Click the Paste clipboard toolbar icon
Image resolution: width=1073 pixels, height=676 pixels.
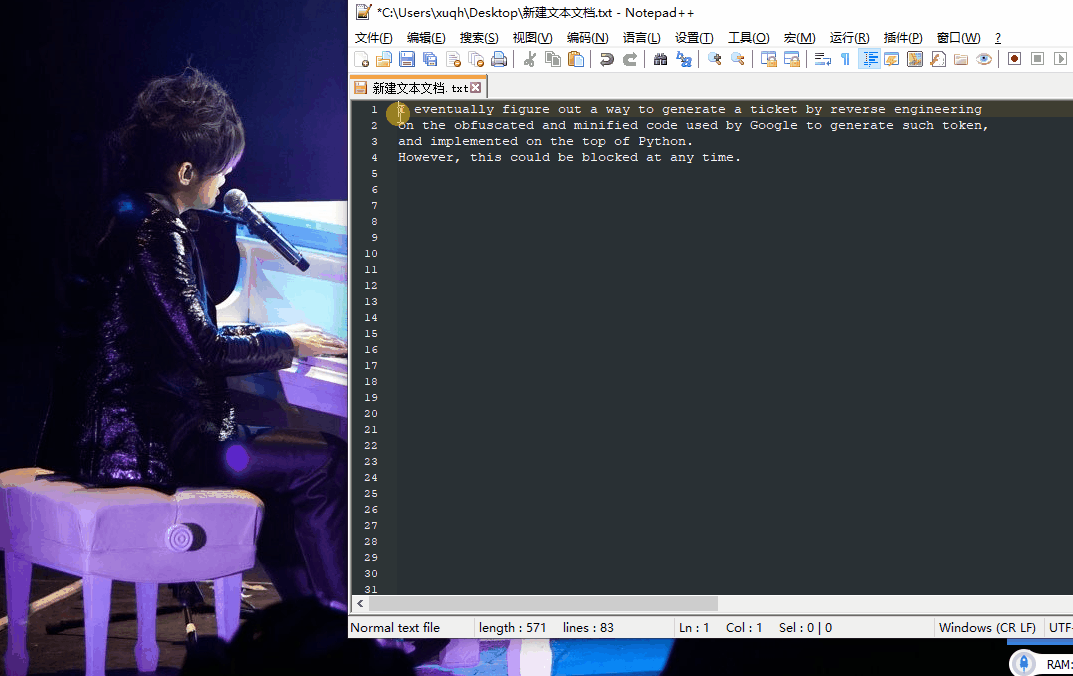click(x=576, y=60)
